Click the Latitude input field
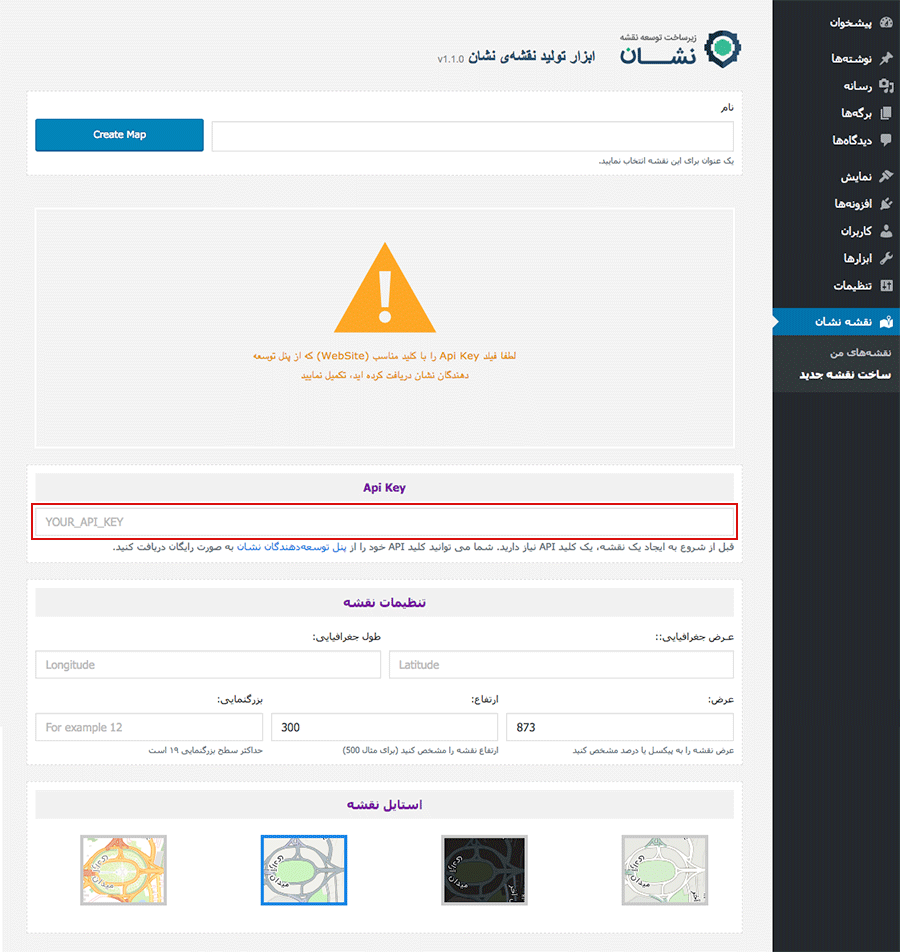Image resolution: width=900 pixels, height=952 pixels. click(561, 665)
